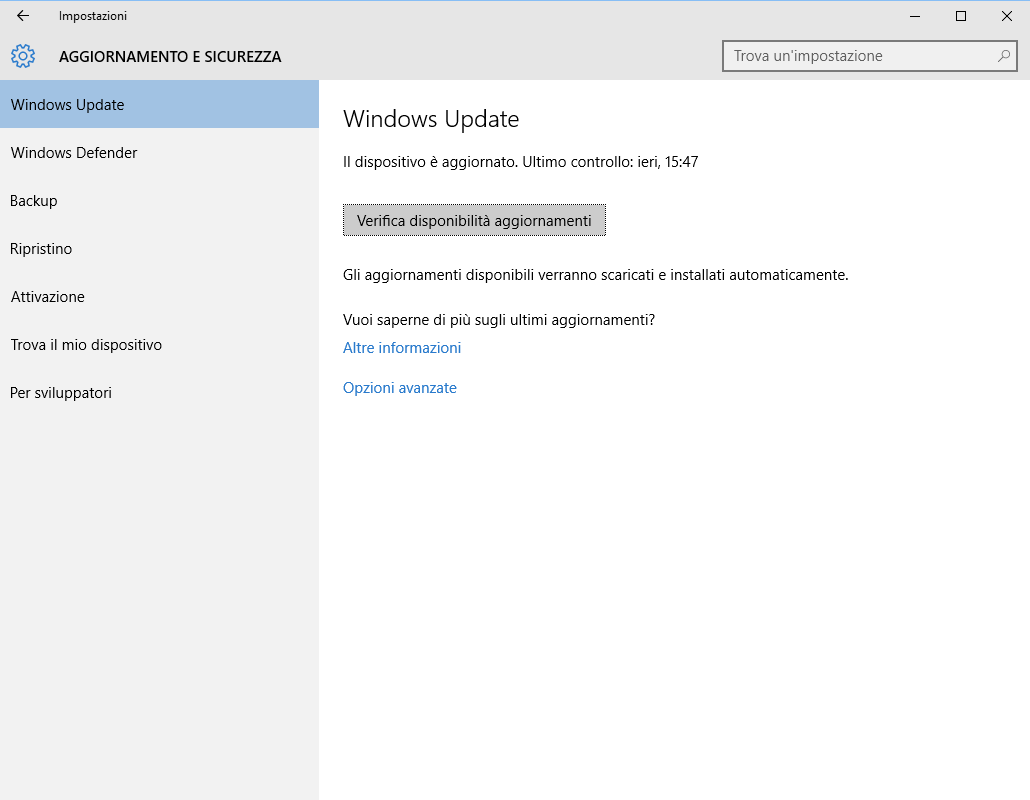Click the Impostazioni window title
The height and width of the screenshot is (800, 1030).
[93, 16]
